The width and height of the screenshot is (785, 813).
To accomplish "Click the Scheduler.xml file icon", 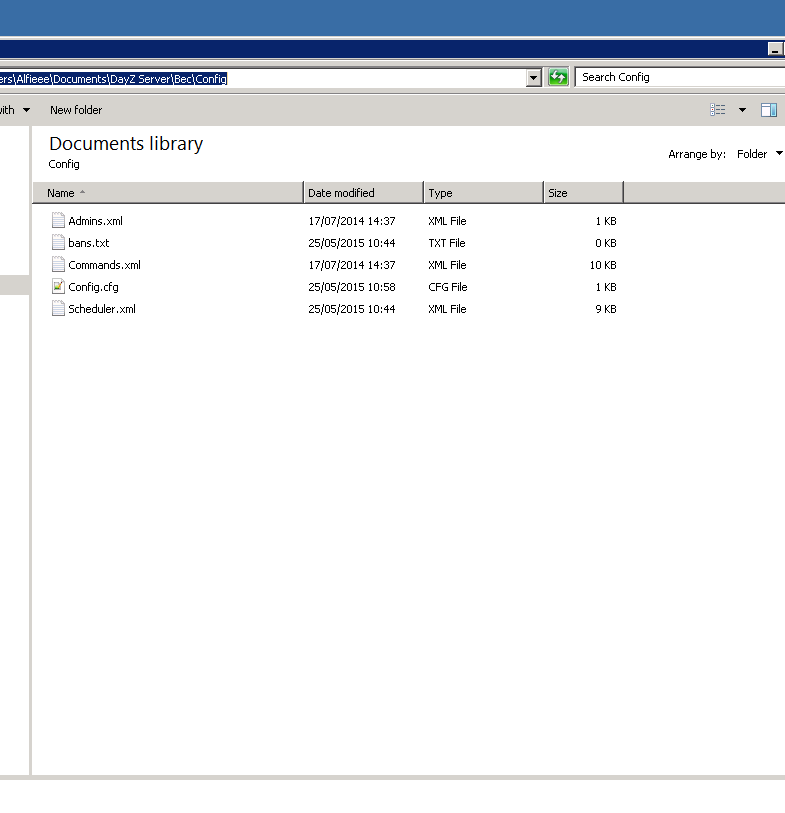I will (58, 309).
